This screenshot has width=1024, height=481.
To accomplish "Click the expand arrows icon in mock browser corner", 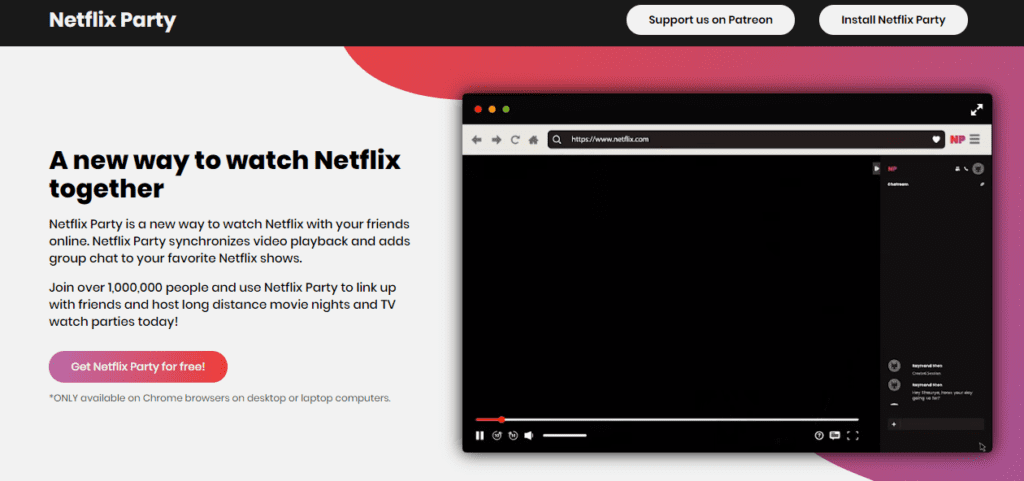I will pyautogui.click(x=976, y=110).
